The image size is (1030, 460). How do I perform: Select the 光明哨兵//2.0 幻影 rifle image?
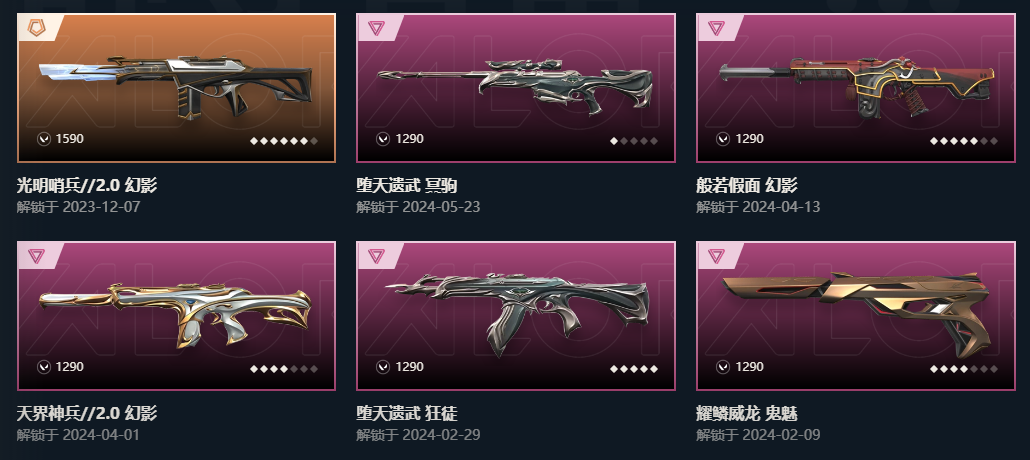point(175,87)
